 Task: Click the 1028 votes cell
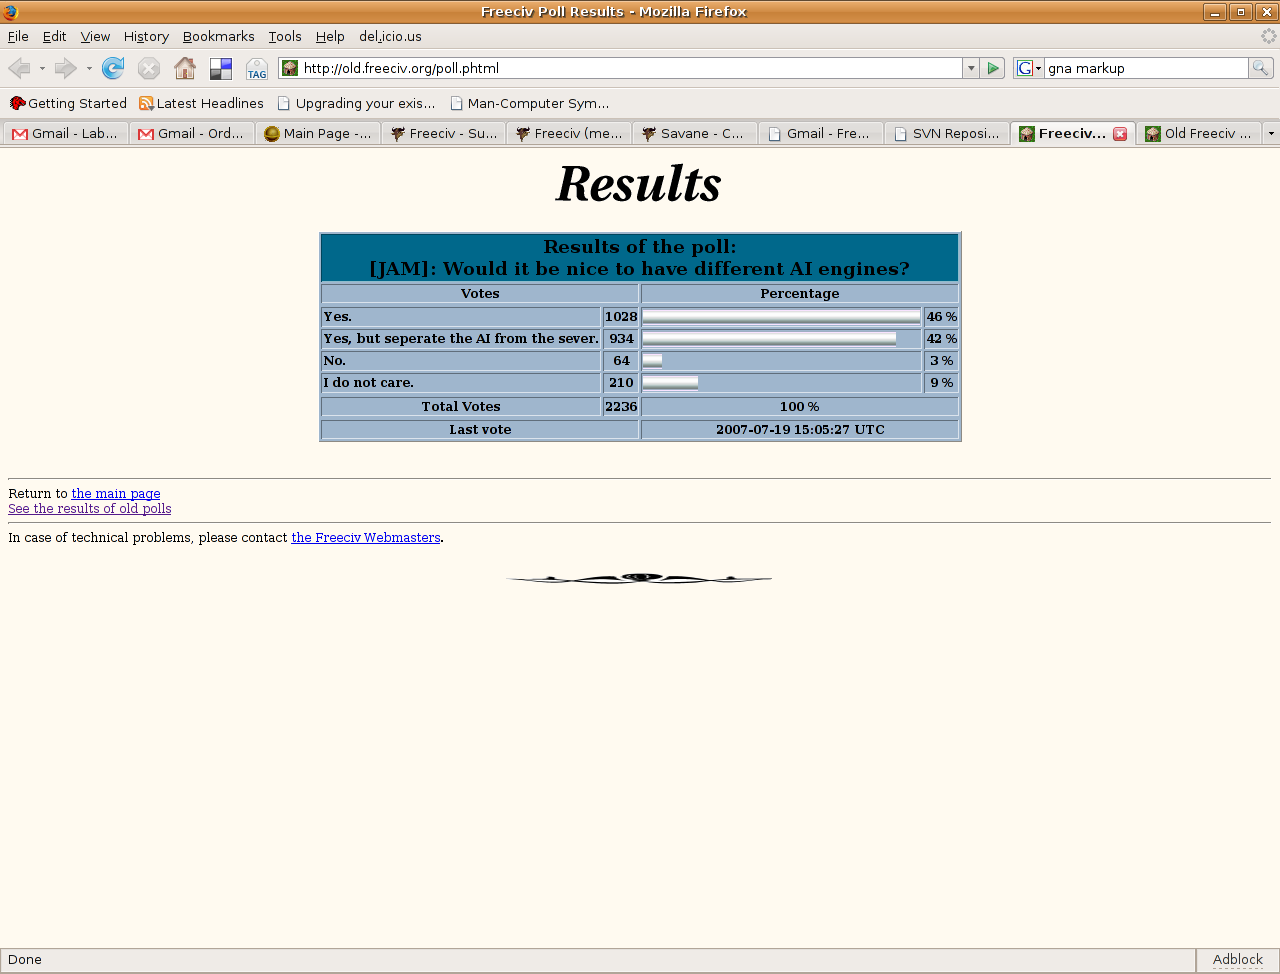[621, 317]
